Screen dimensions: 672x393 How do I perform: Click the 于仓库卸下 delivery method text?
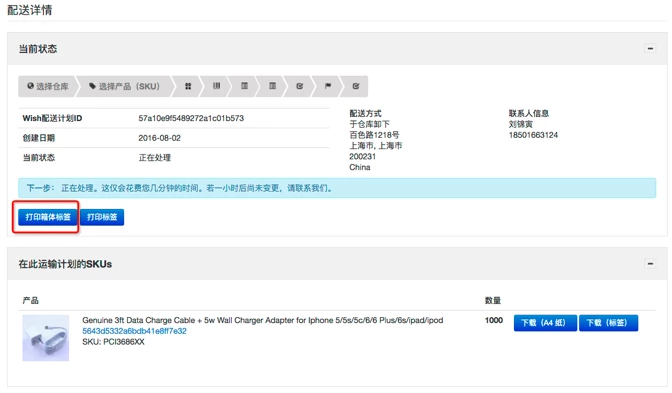click(x=369, y=124)
